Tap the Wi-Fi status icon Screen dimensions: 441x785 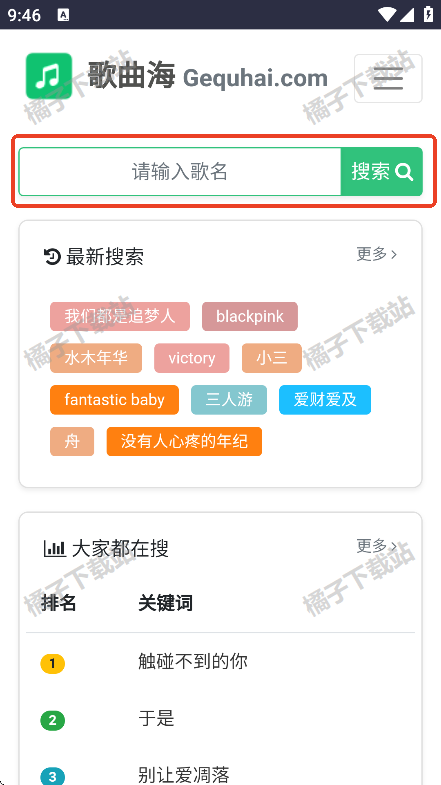[x=386, y=15]
